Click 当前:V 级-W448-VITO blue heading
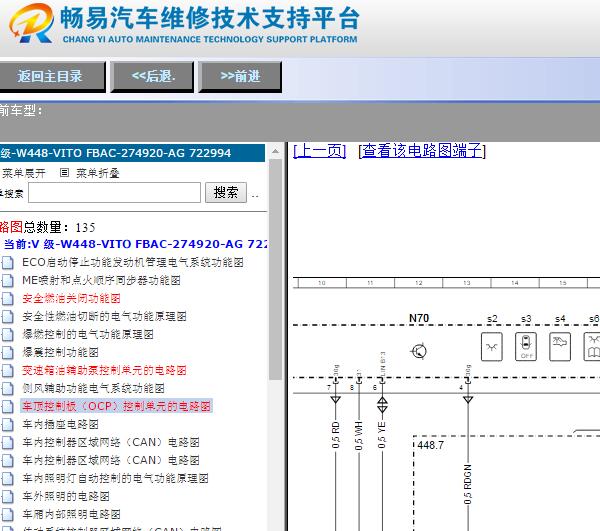Screen dimensions: 600x531 (x=135, y=244)
